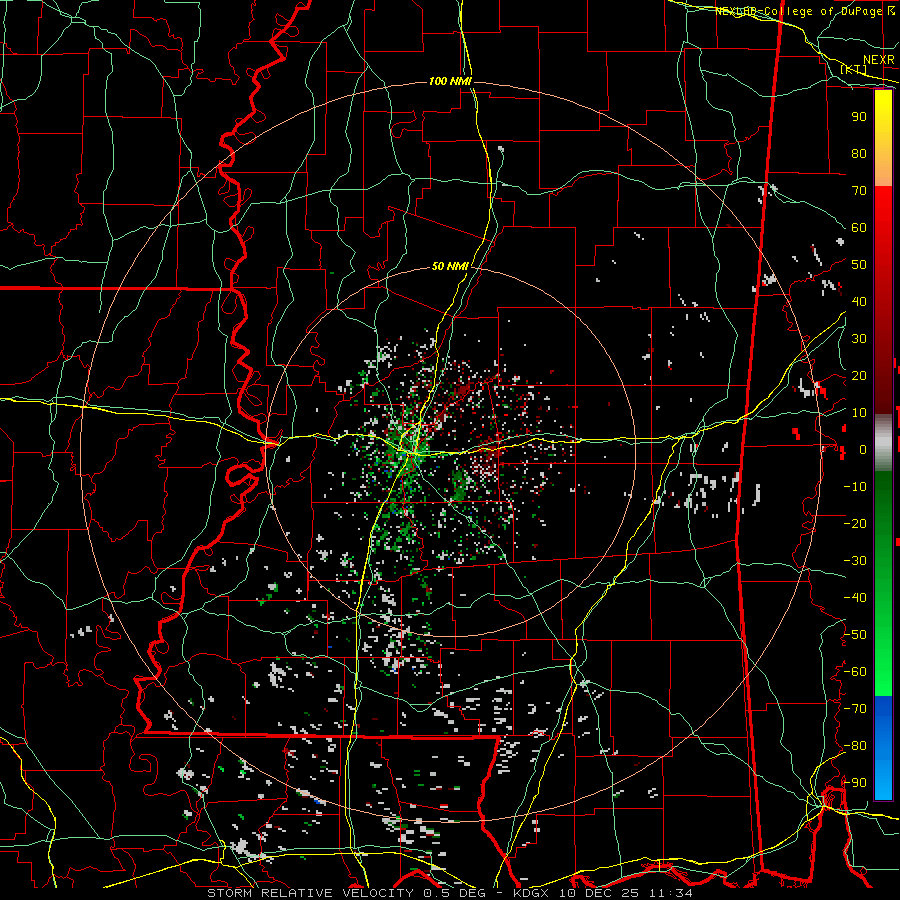Image resolution: width=900 pixels, height=900 pixels.
Task: Click the 80 value on velocity scale
Action: (x=859, y=153)
